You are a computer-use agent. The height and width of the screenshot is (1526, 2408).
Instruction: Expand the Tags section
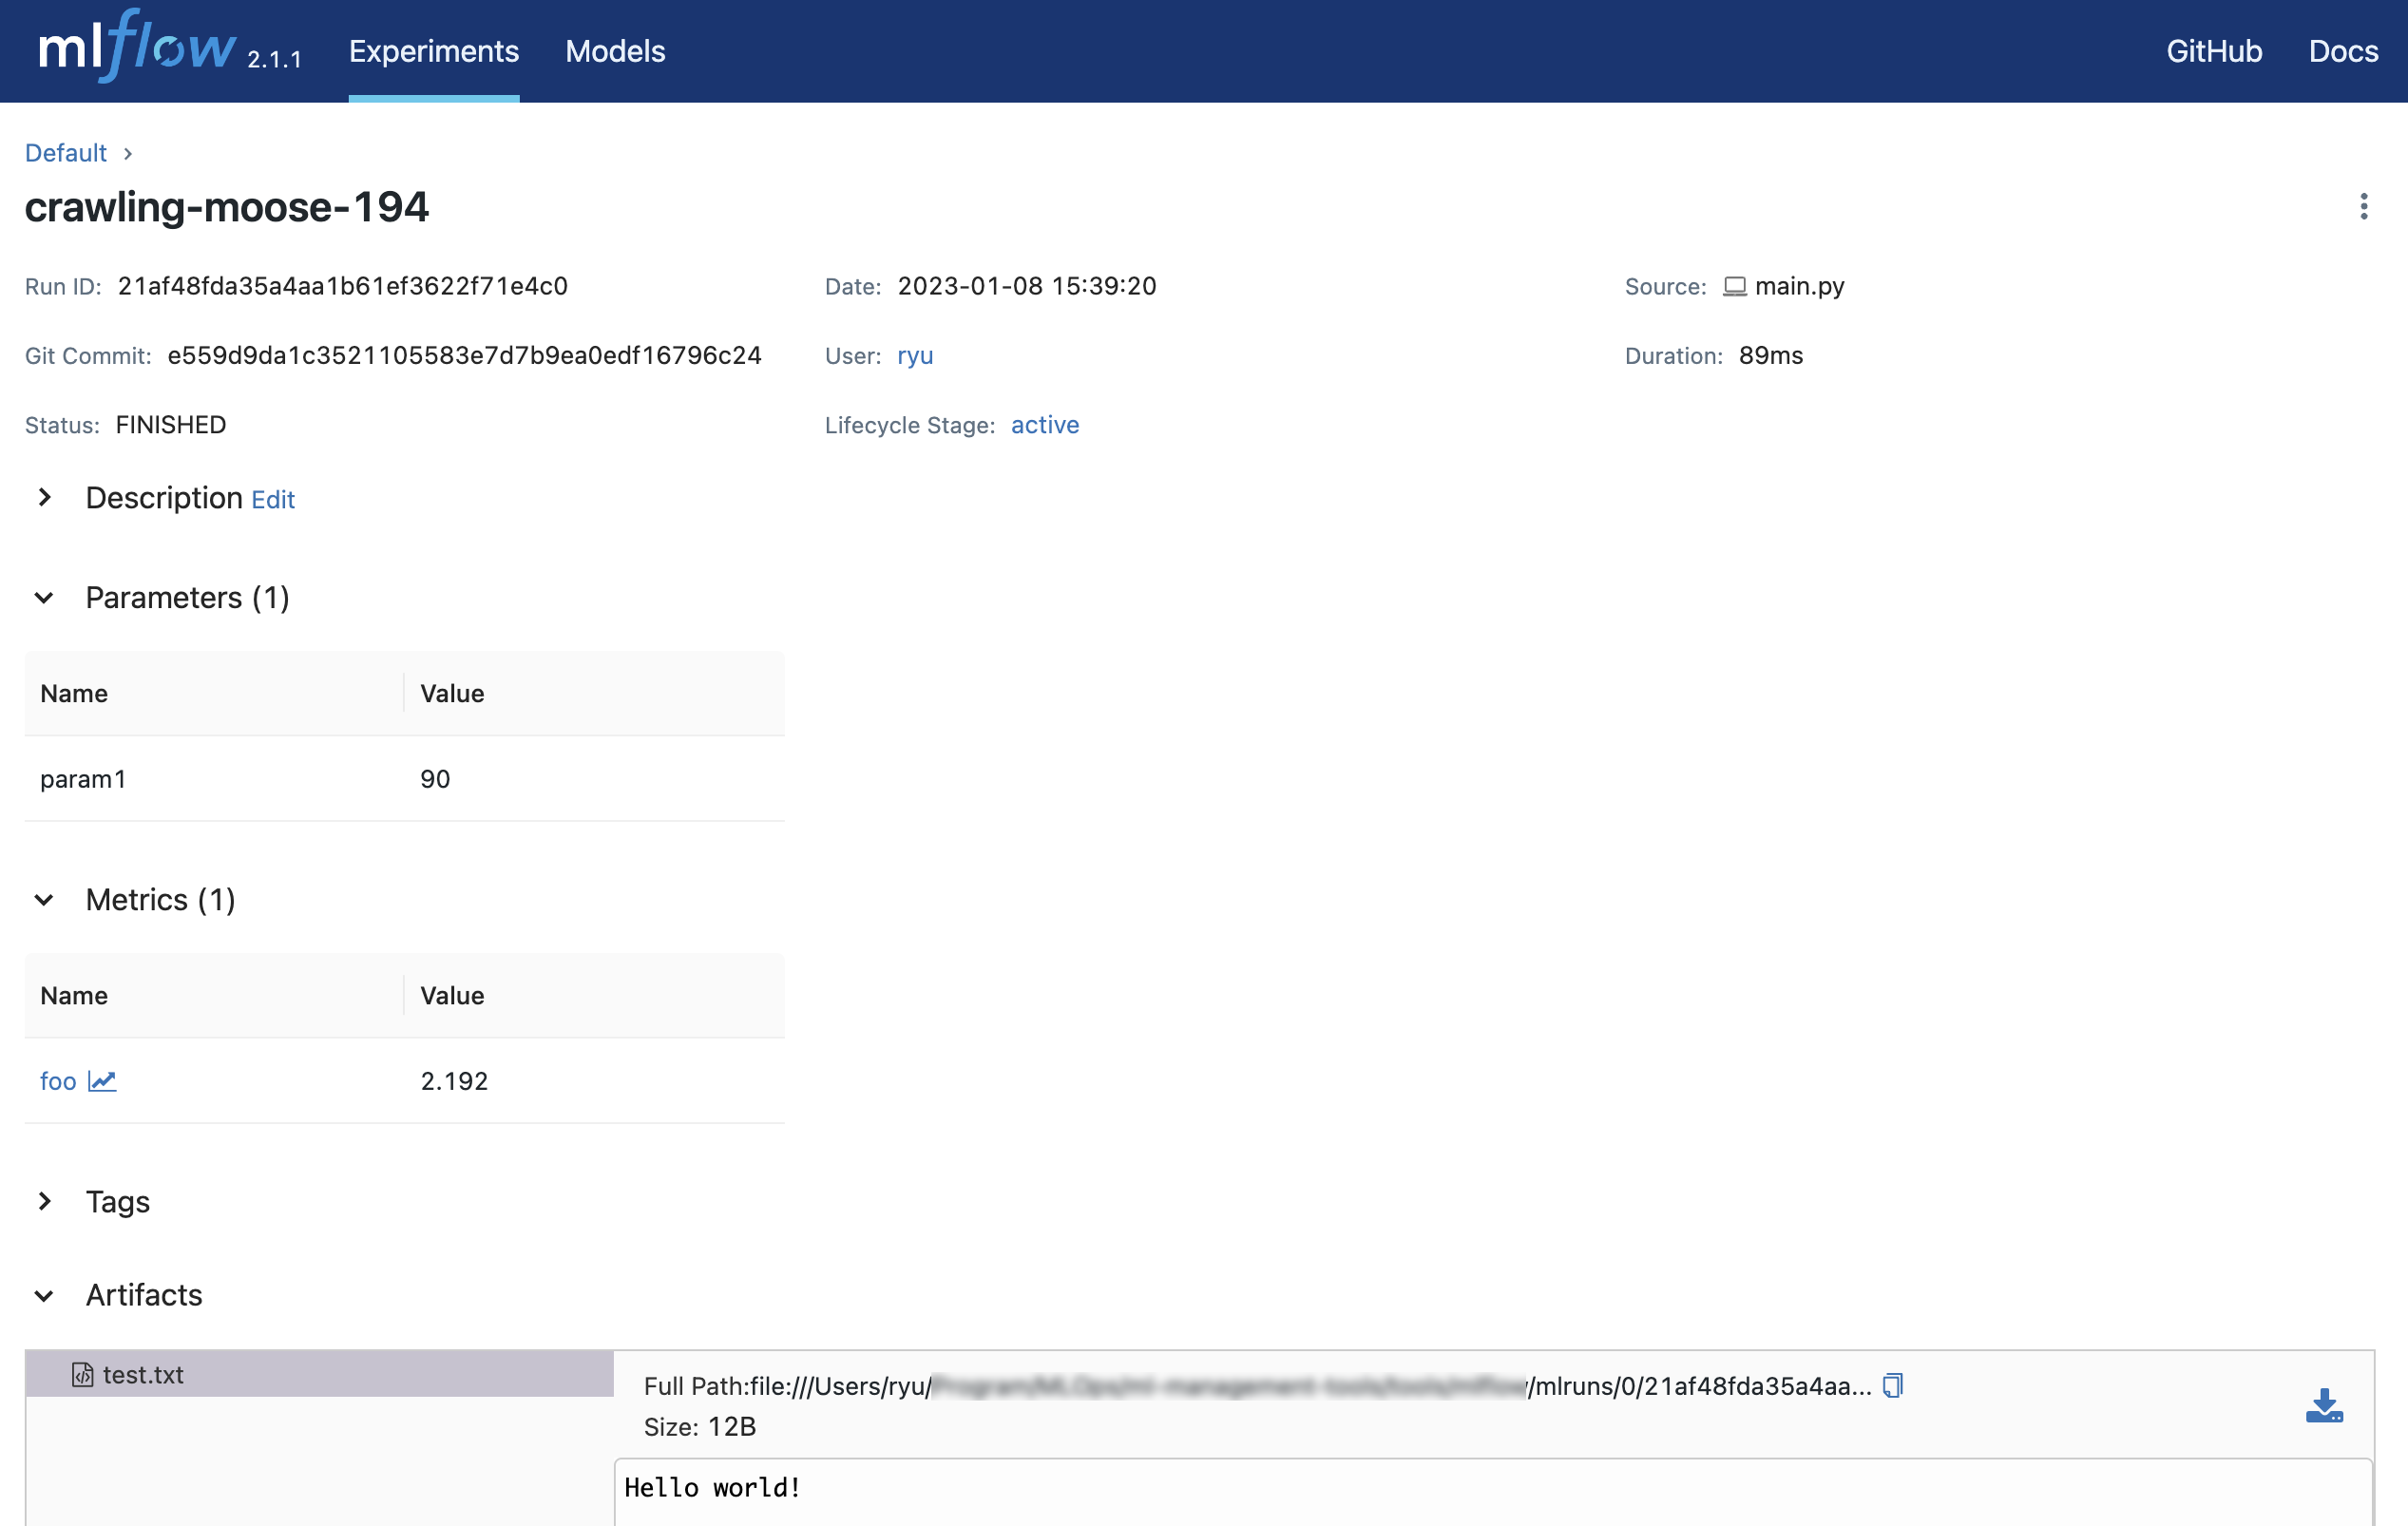(45, 1201)
